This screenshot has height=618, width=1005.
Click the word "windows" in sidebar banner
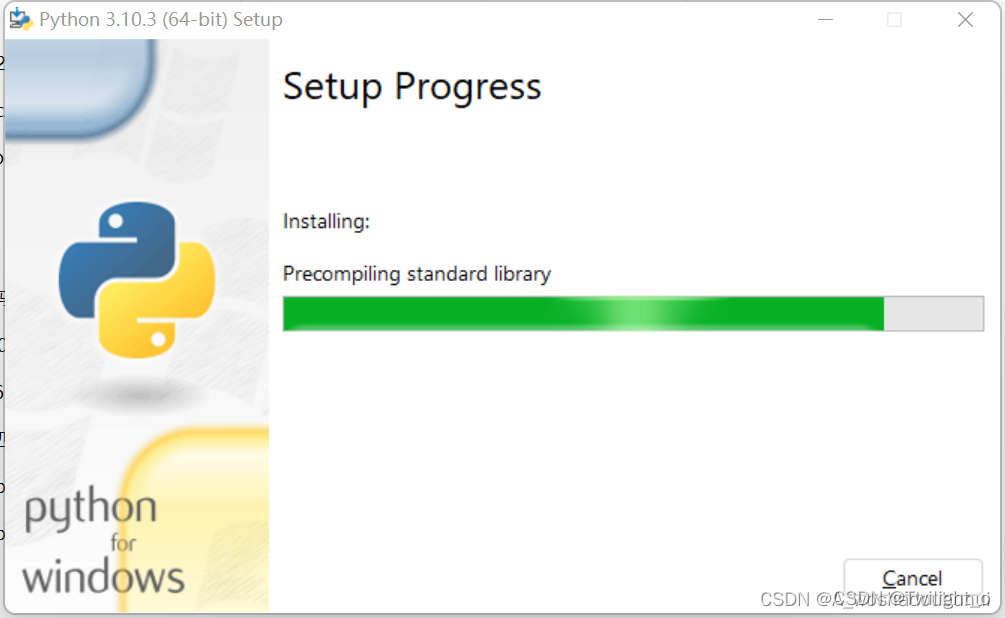tap(103, 577)
